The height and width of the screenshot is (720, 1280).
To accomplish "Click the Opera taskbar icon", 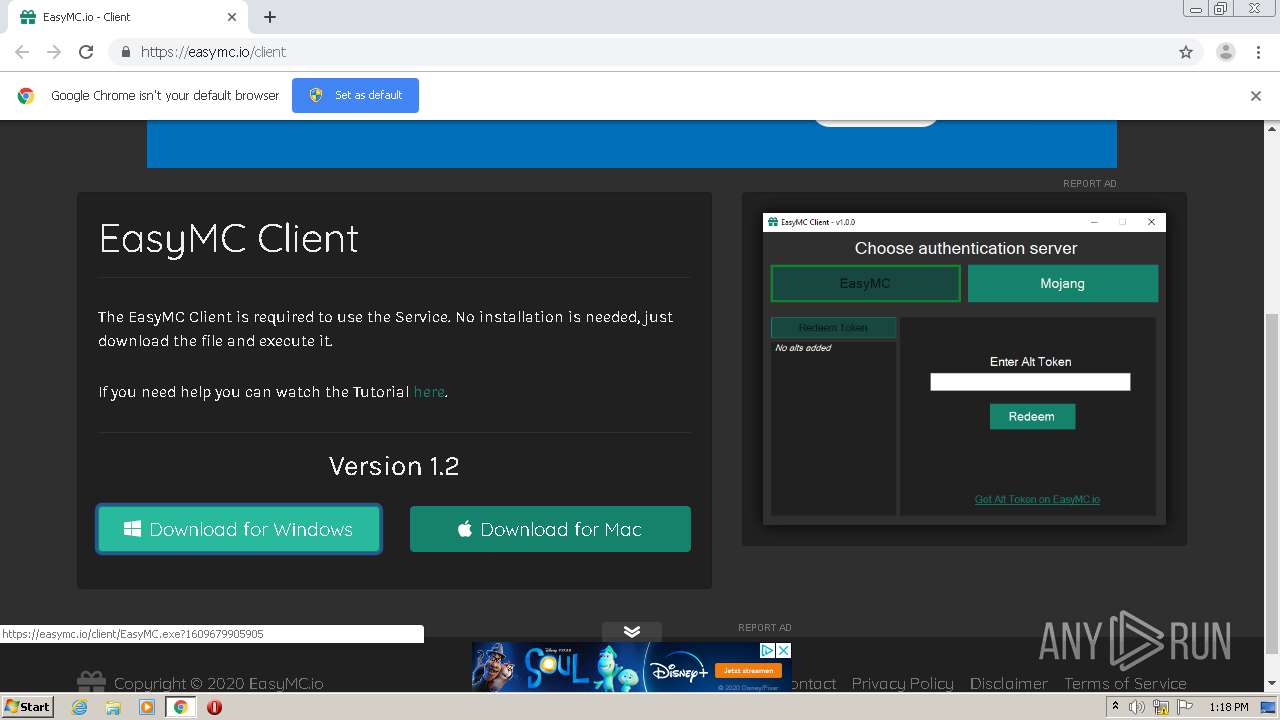I will [x=214, y=707].
